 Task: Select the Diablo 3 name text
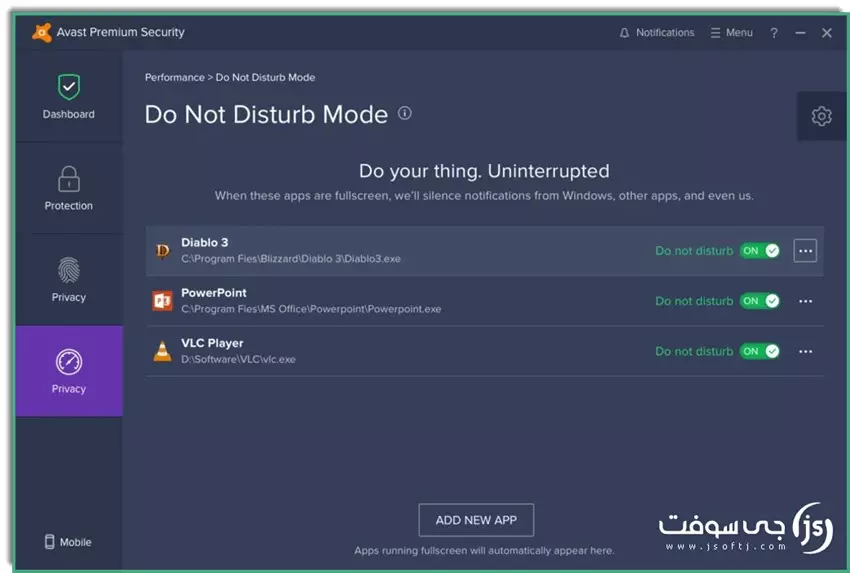(x=204, y=242)
